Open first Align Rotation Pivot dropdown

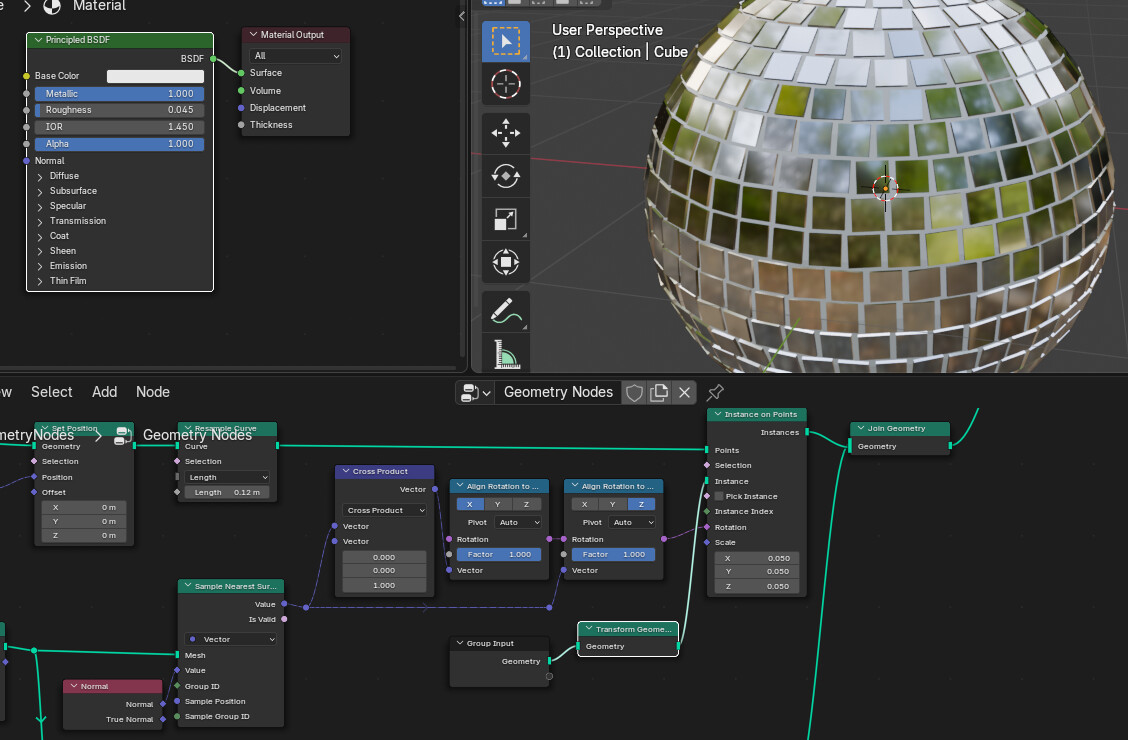point(517,522)
